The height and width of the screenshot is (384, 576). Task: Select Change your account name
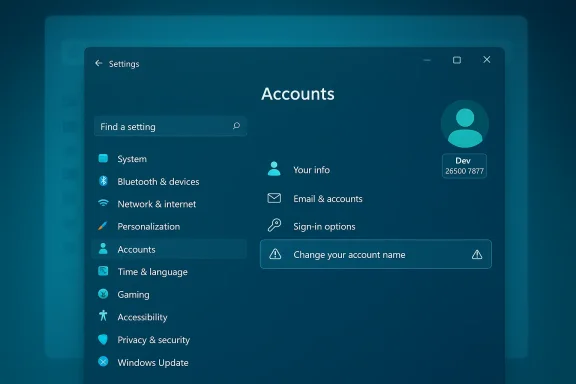tap(376, 254)
